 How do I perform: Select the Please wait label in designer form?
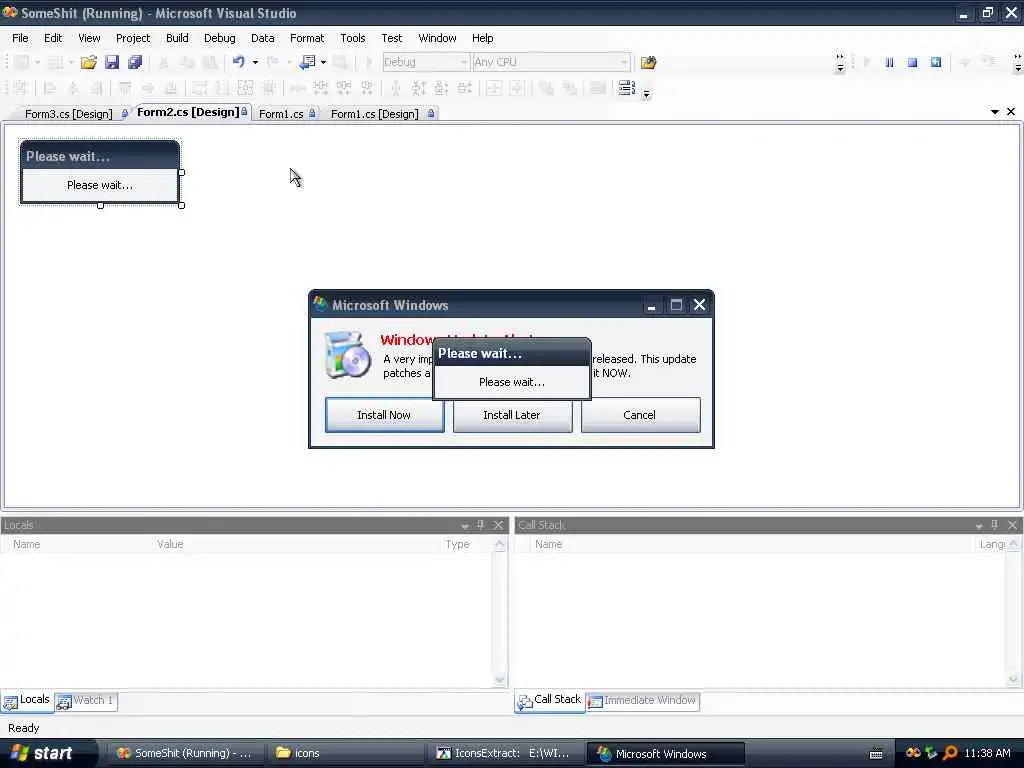pos(100,185)
